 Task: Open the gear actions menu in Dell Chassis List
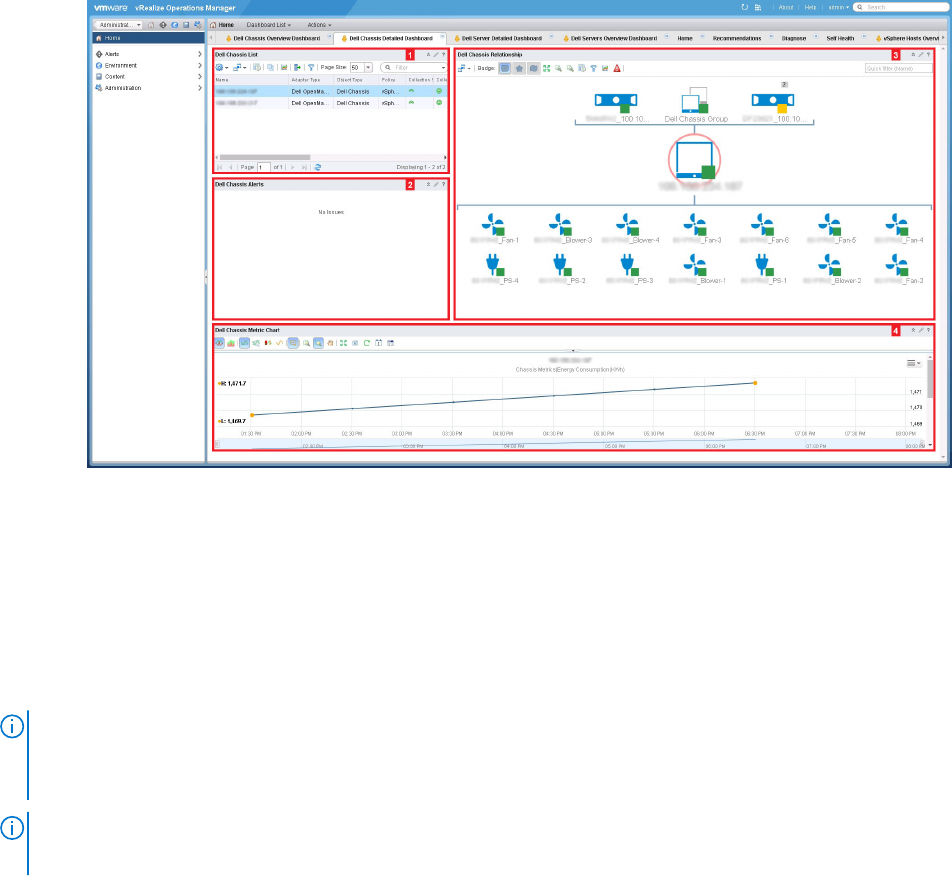pyautogui.click(x=222, y=67)
